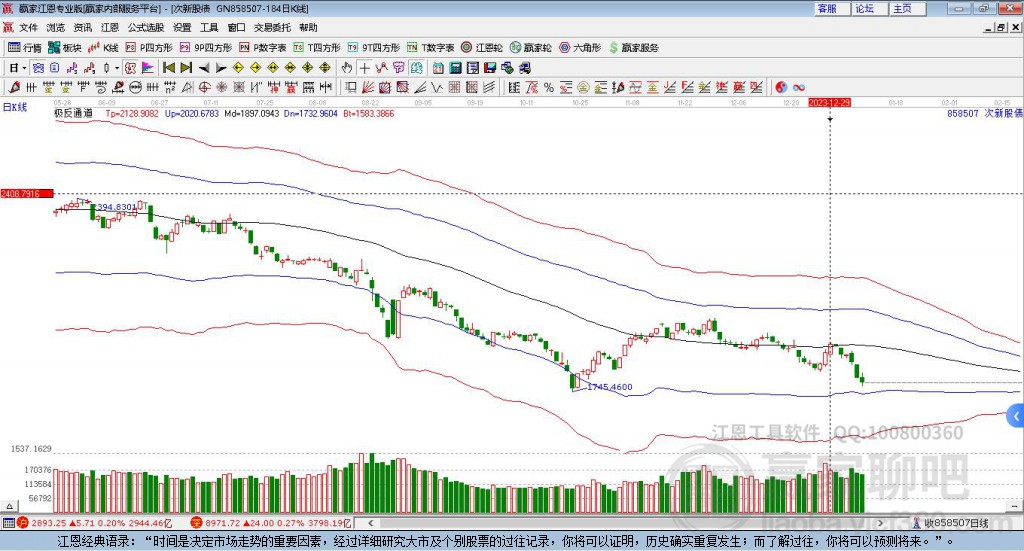
Task: Open the 板块 sector view
Action: [x=66, y=47]
